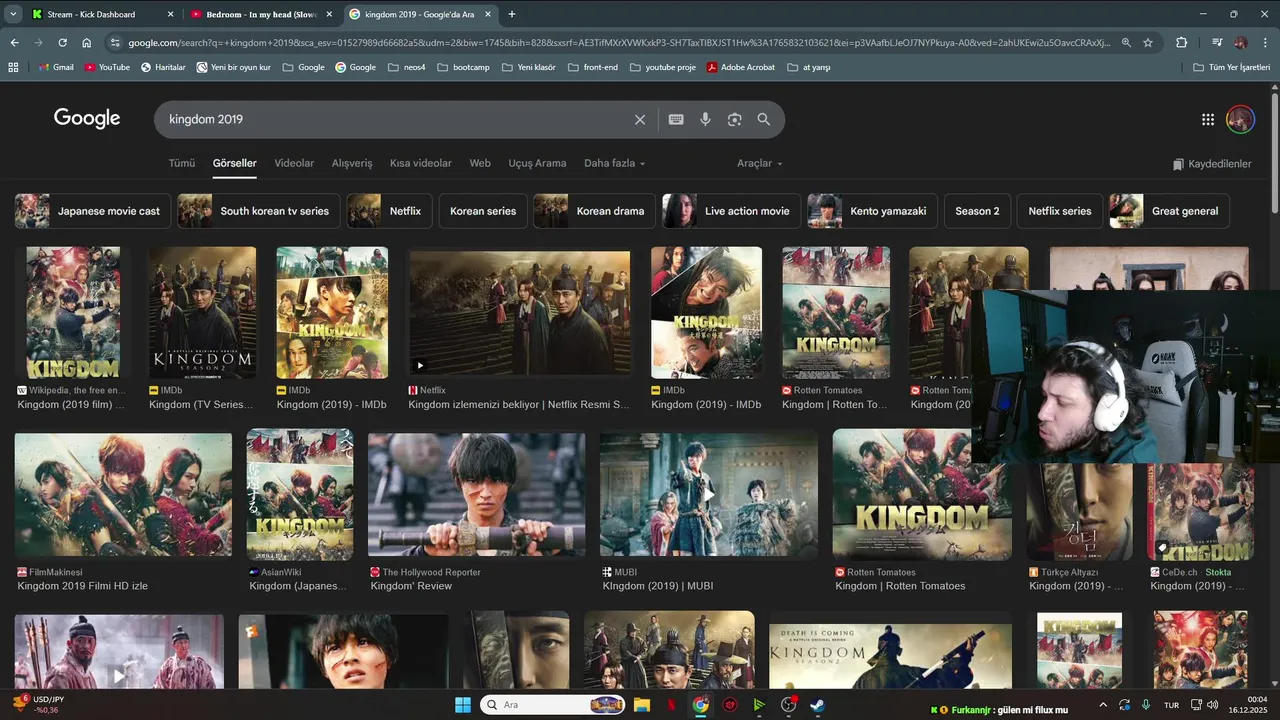The image size is (1280, 720).
Task: Open the Google apps grid
Action: coord(1208,119)
